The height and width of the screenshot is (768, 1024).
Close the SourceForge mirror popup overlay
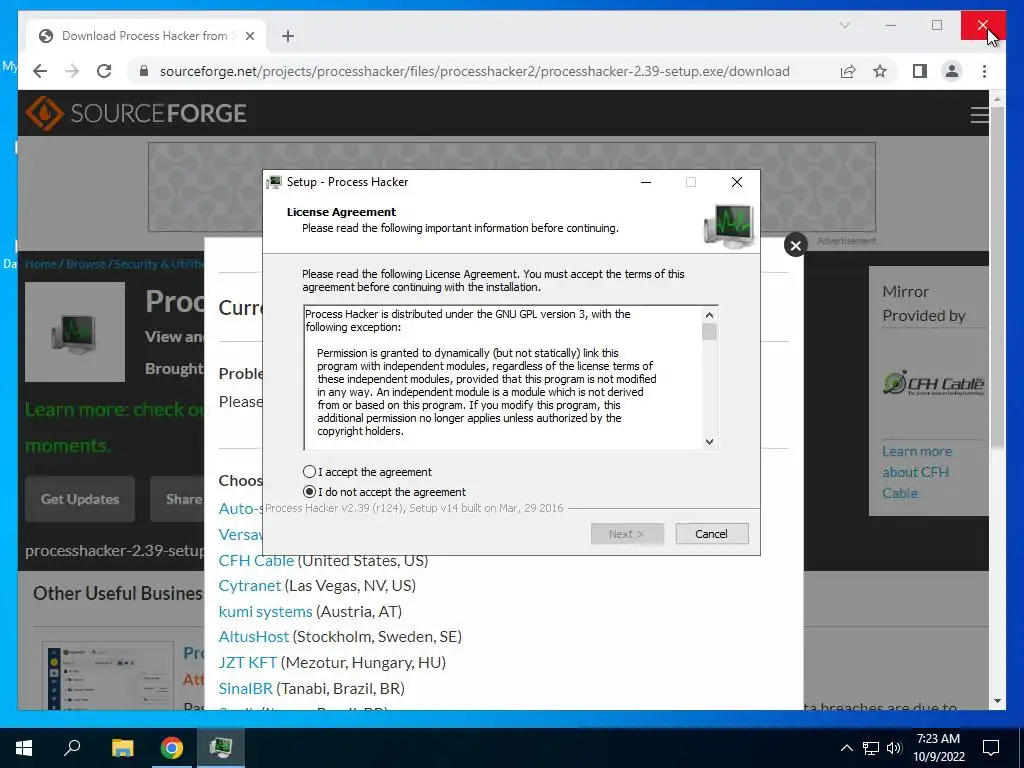point(795,246)
